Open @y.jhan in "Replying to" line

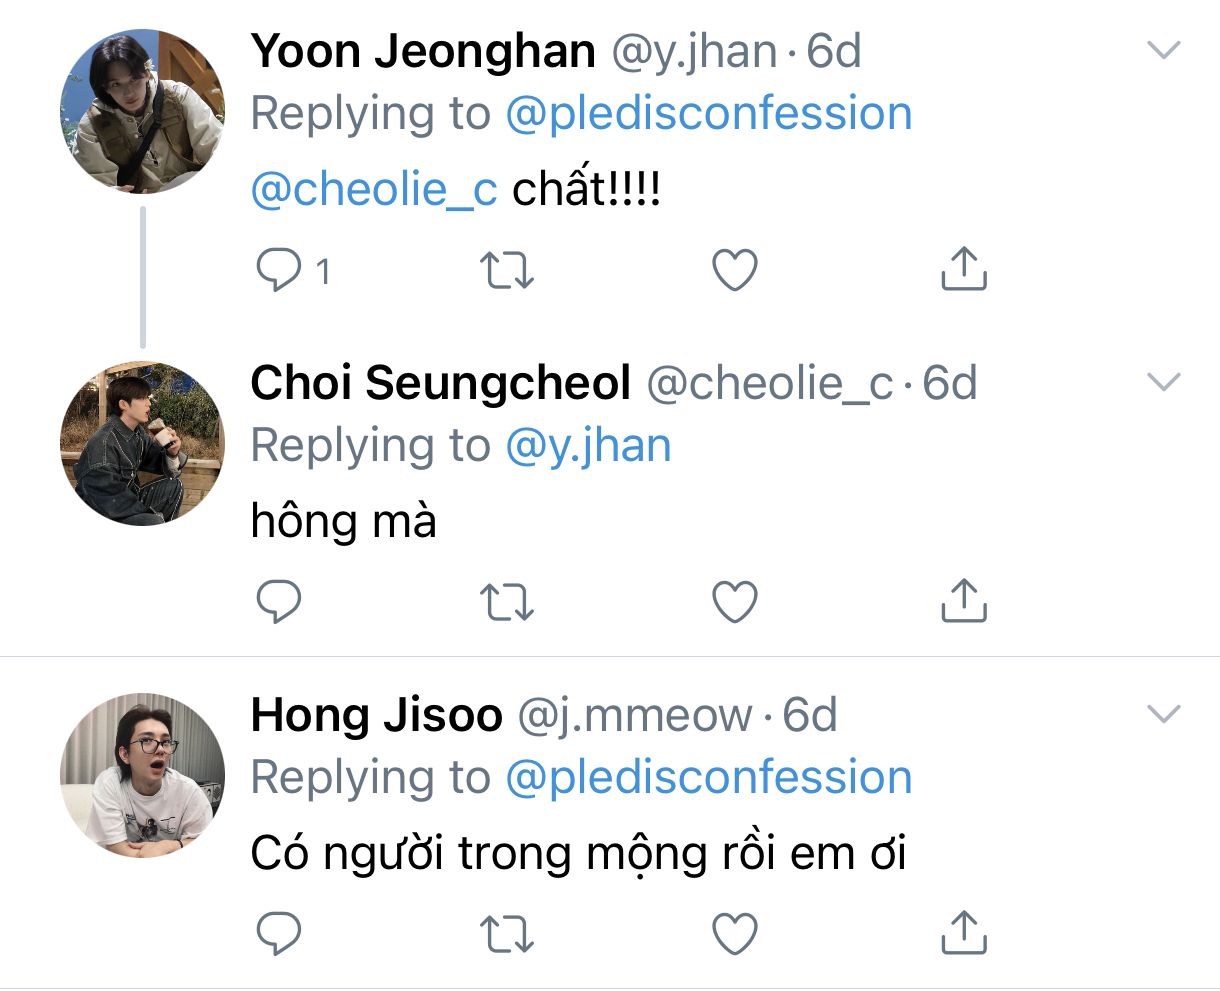coord(588,446)
